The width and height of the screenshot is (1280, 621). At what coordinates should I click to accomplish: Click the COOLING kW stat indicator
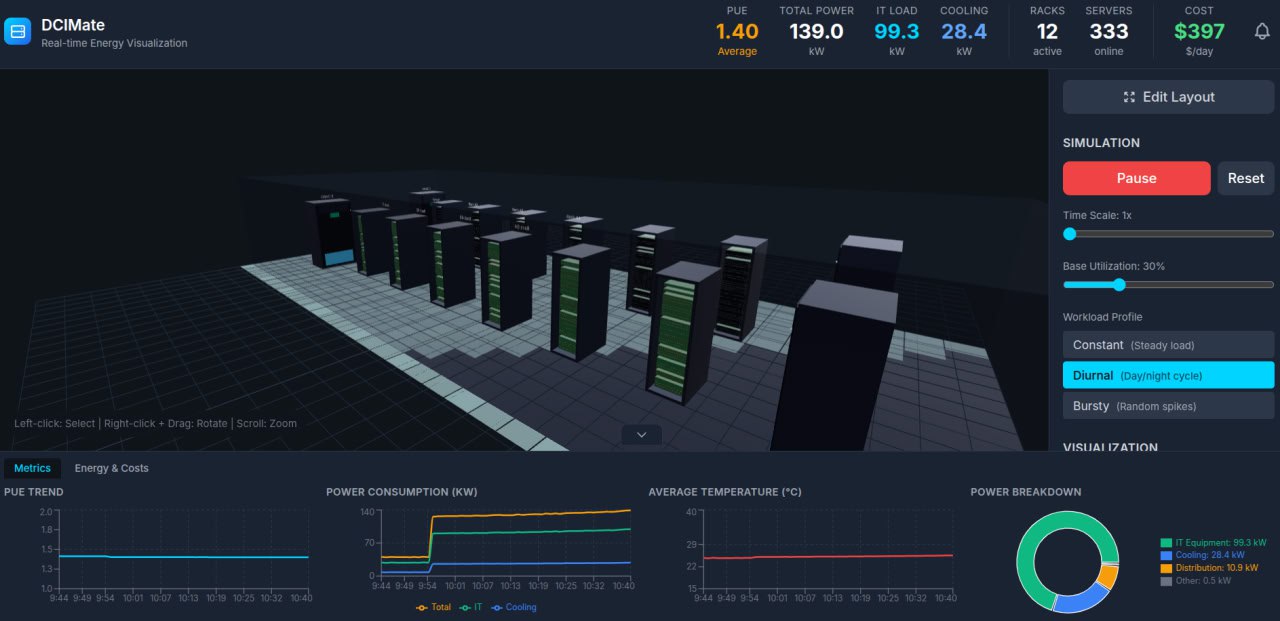pos(963,31)
